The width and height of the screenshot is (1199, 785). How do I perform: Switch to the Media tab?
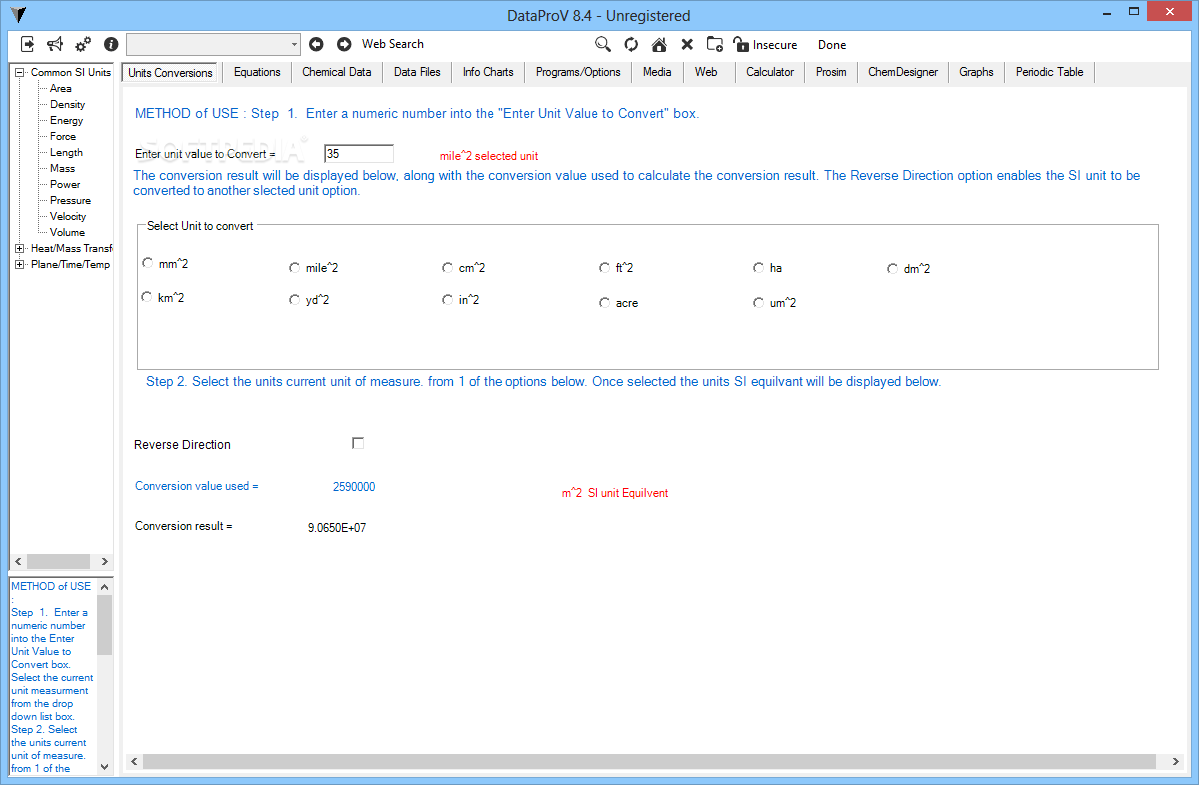(657, 72)
